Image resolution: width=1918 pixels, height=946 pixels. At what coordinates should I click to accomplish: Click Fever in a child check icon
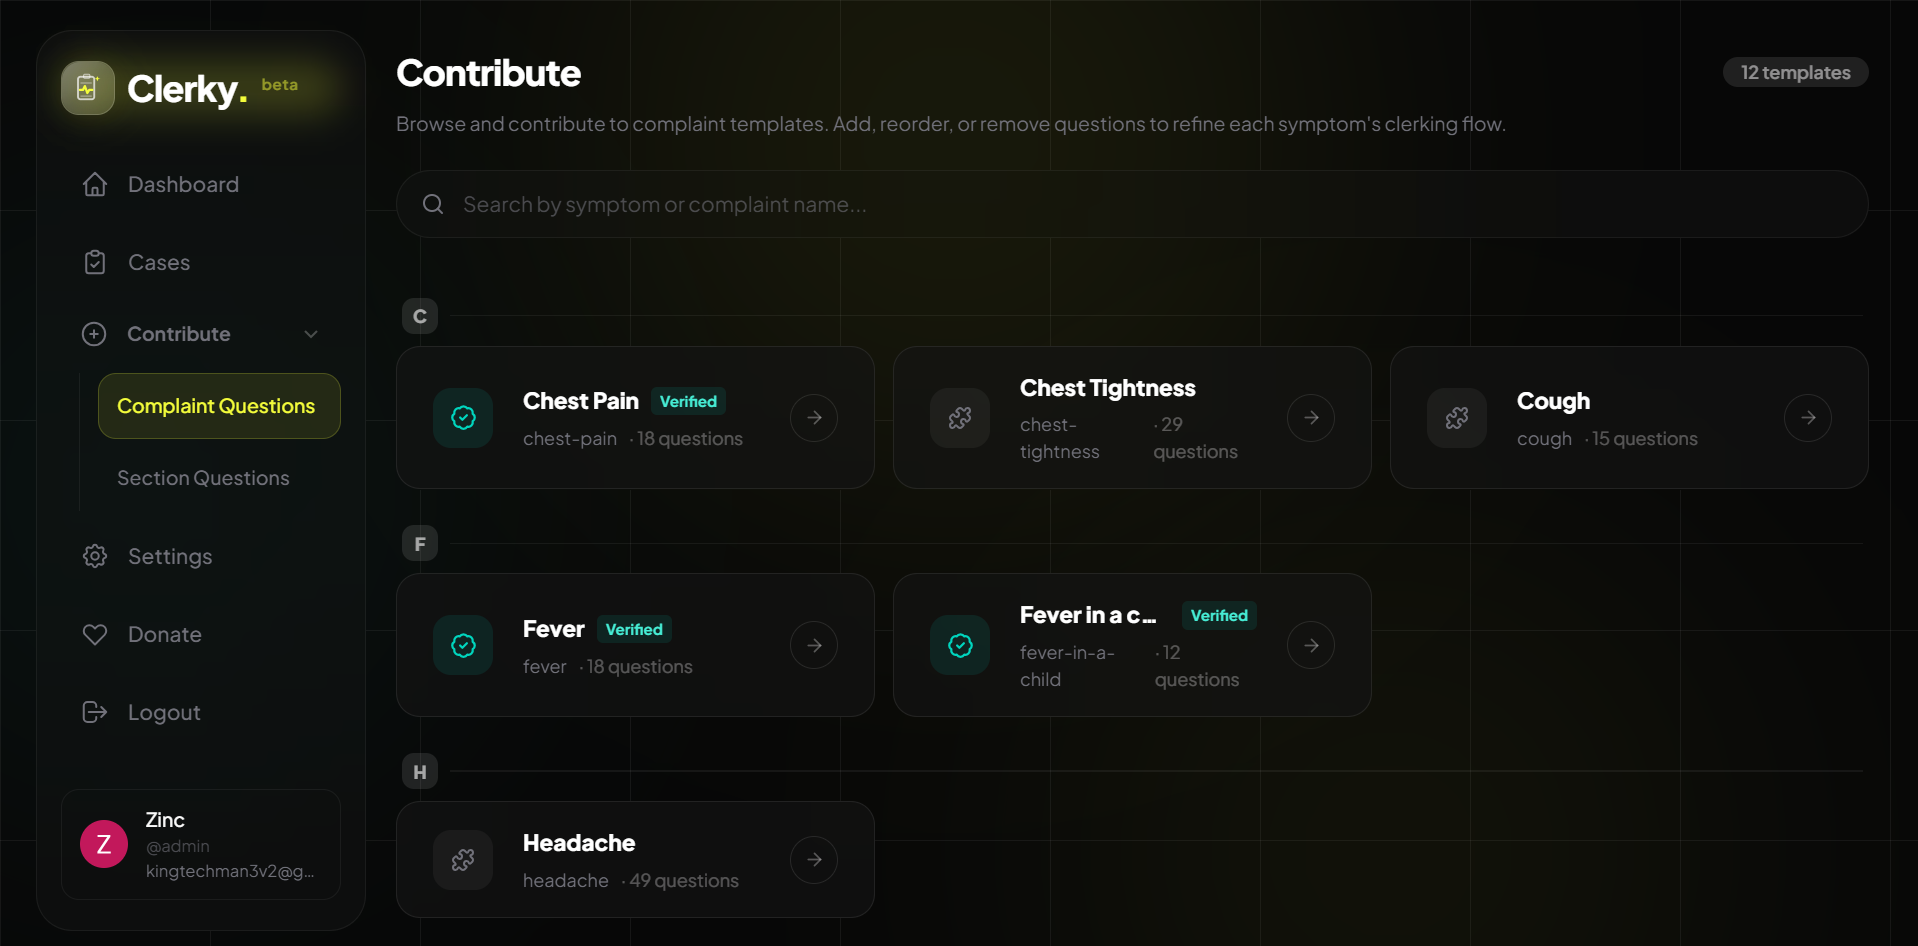click(960, 645)
